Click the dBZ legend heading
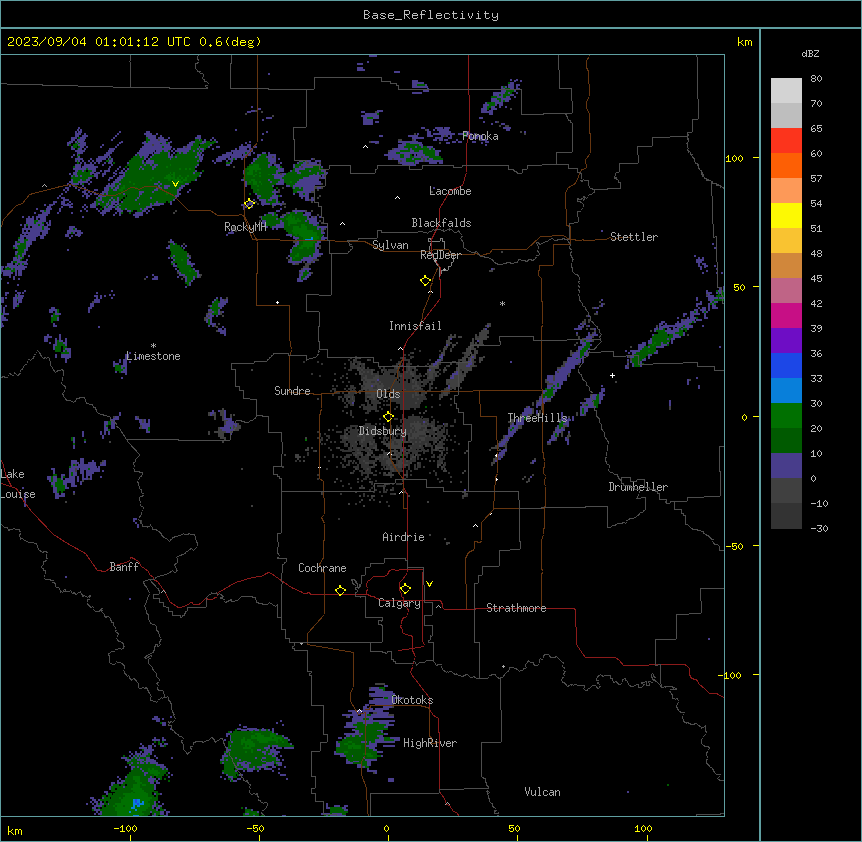The width and height of the screenshot is (862, 842). click(x=810, y=54)
